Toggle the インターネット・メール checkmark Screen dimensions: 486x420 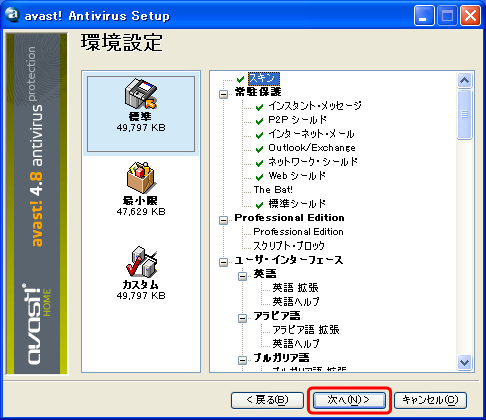click(x=259, y=135)
